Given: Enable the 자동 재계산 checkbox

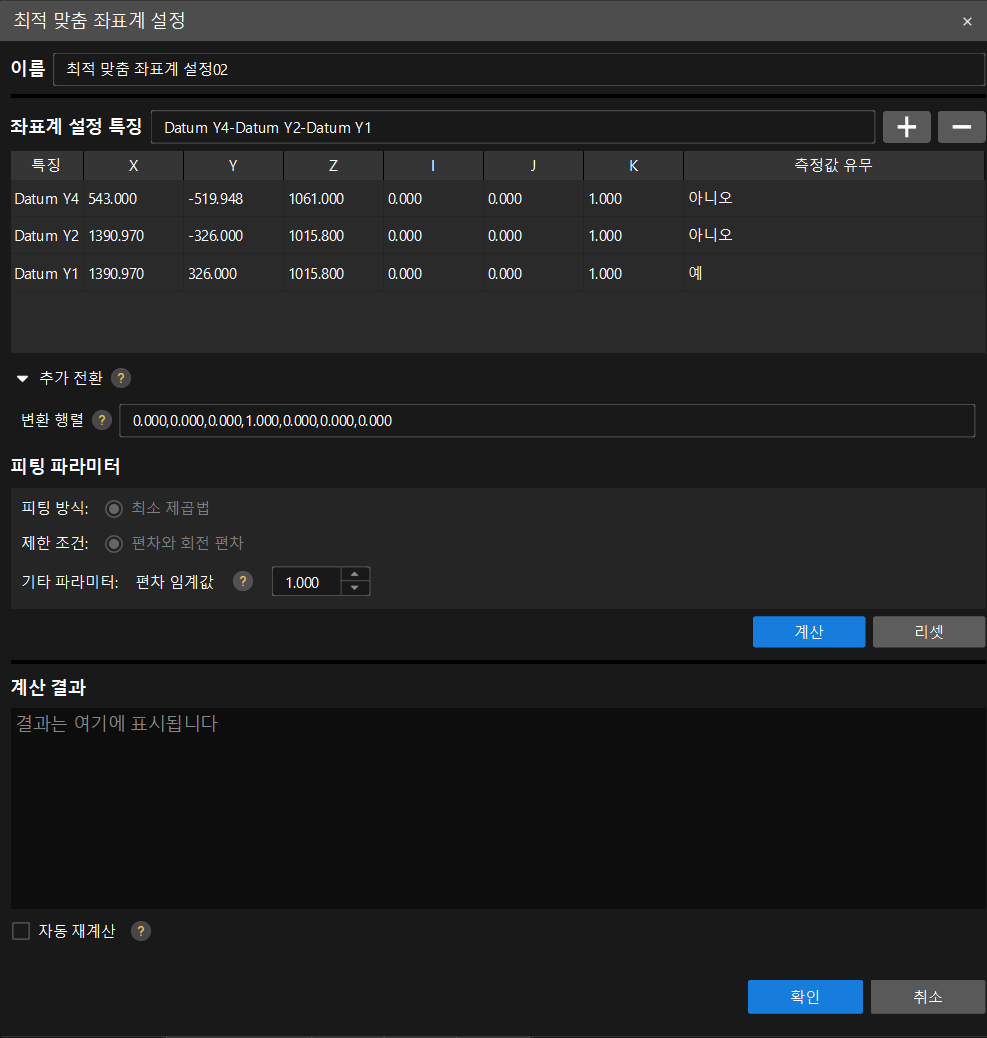Looking at the screenshot, I should click(21, 931).
